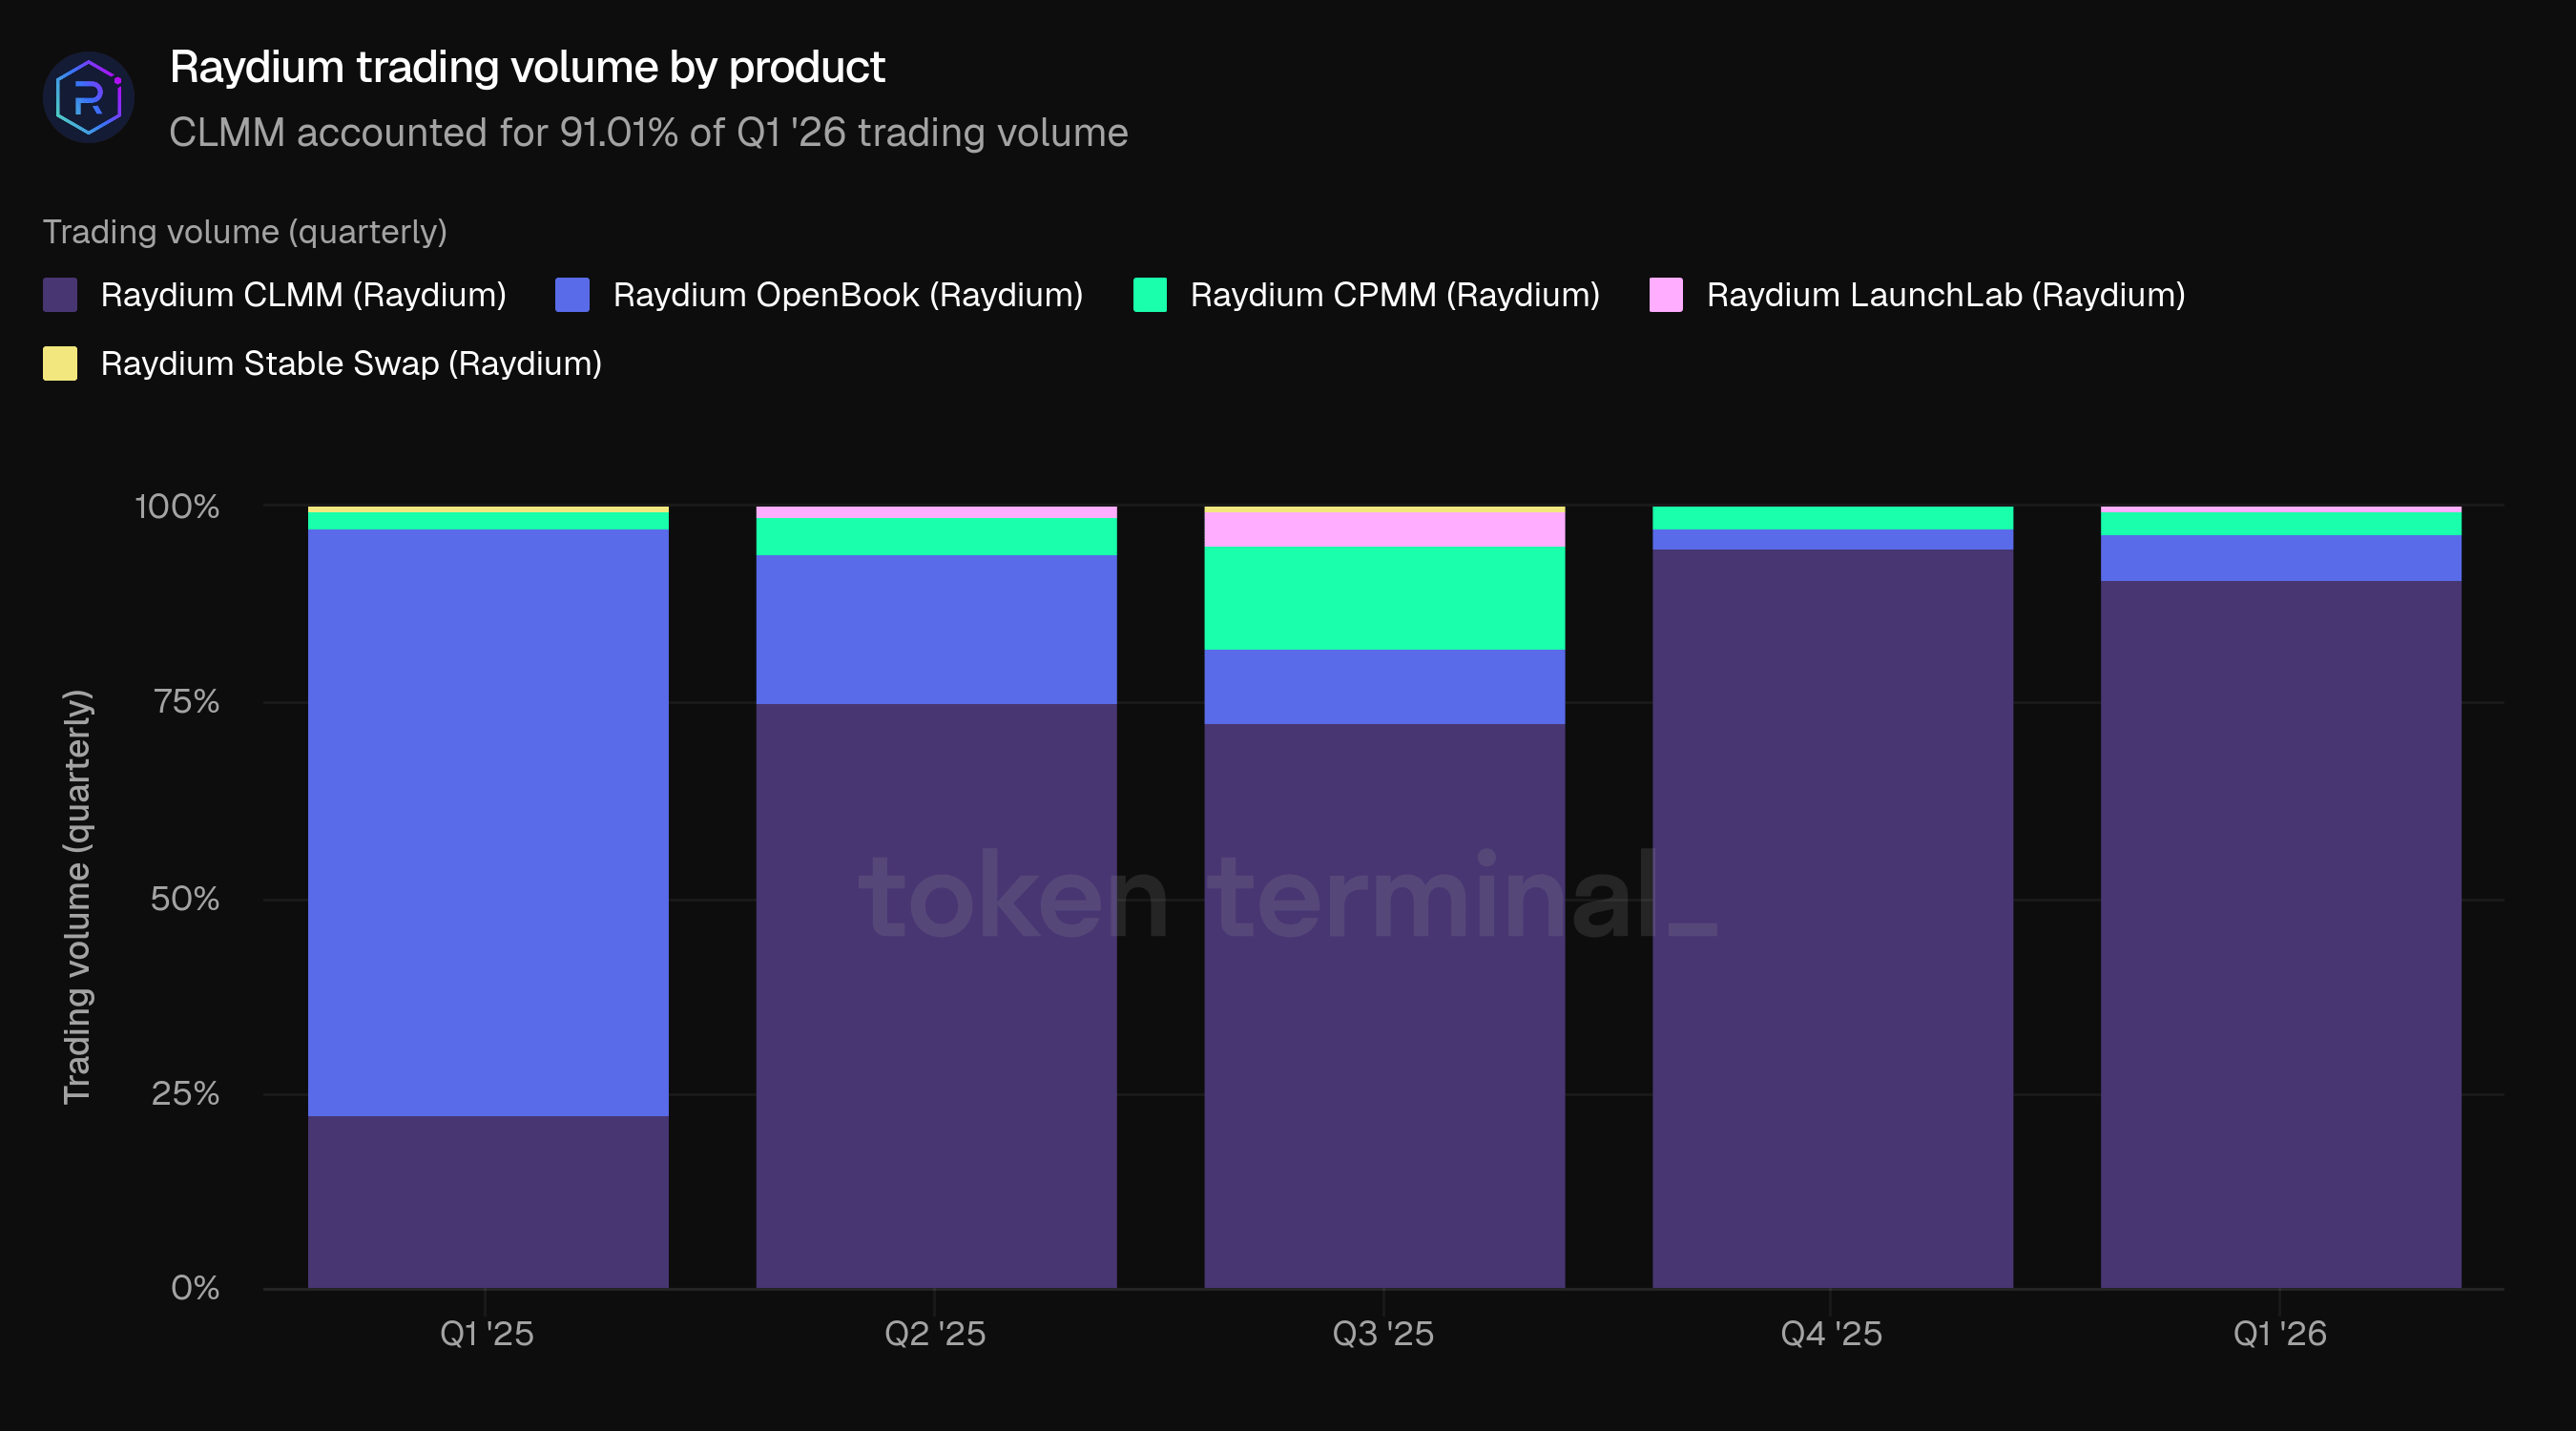Toggle the Raydium CLMM (Raydium) legend label

303,295
